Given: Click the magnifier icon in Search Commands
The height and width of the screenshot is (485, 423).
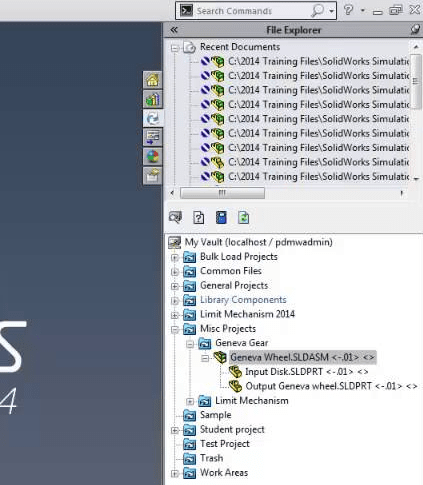Looking at the screenshot, I should click(x=317, y=11).
